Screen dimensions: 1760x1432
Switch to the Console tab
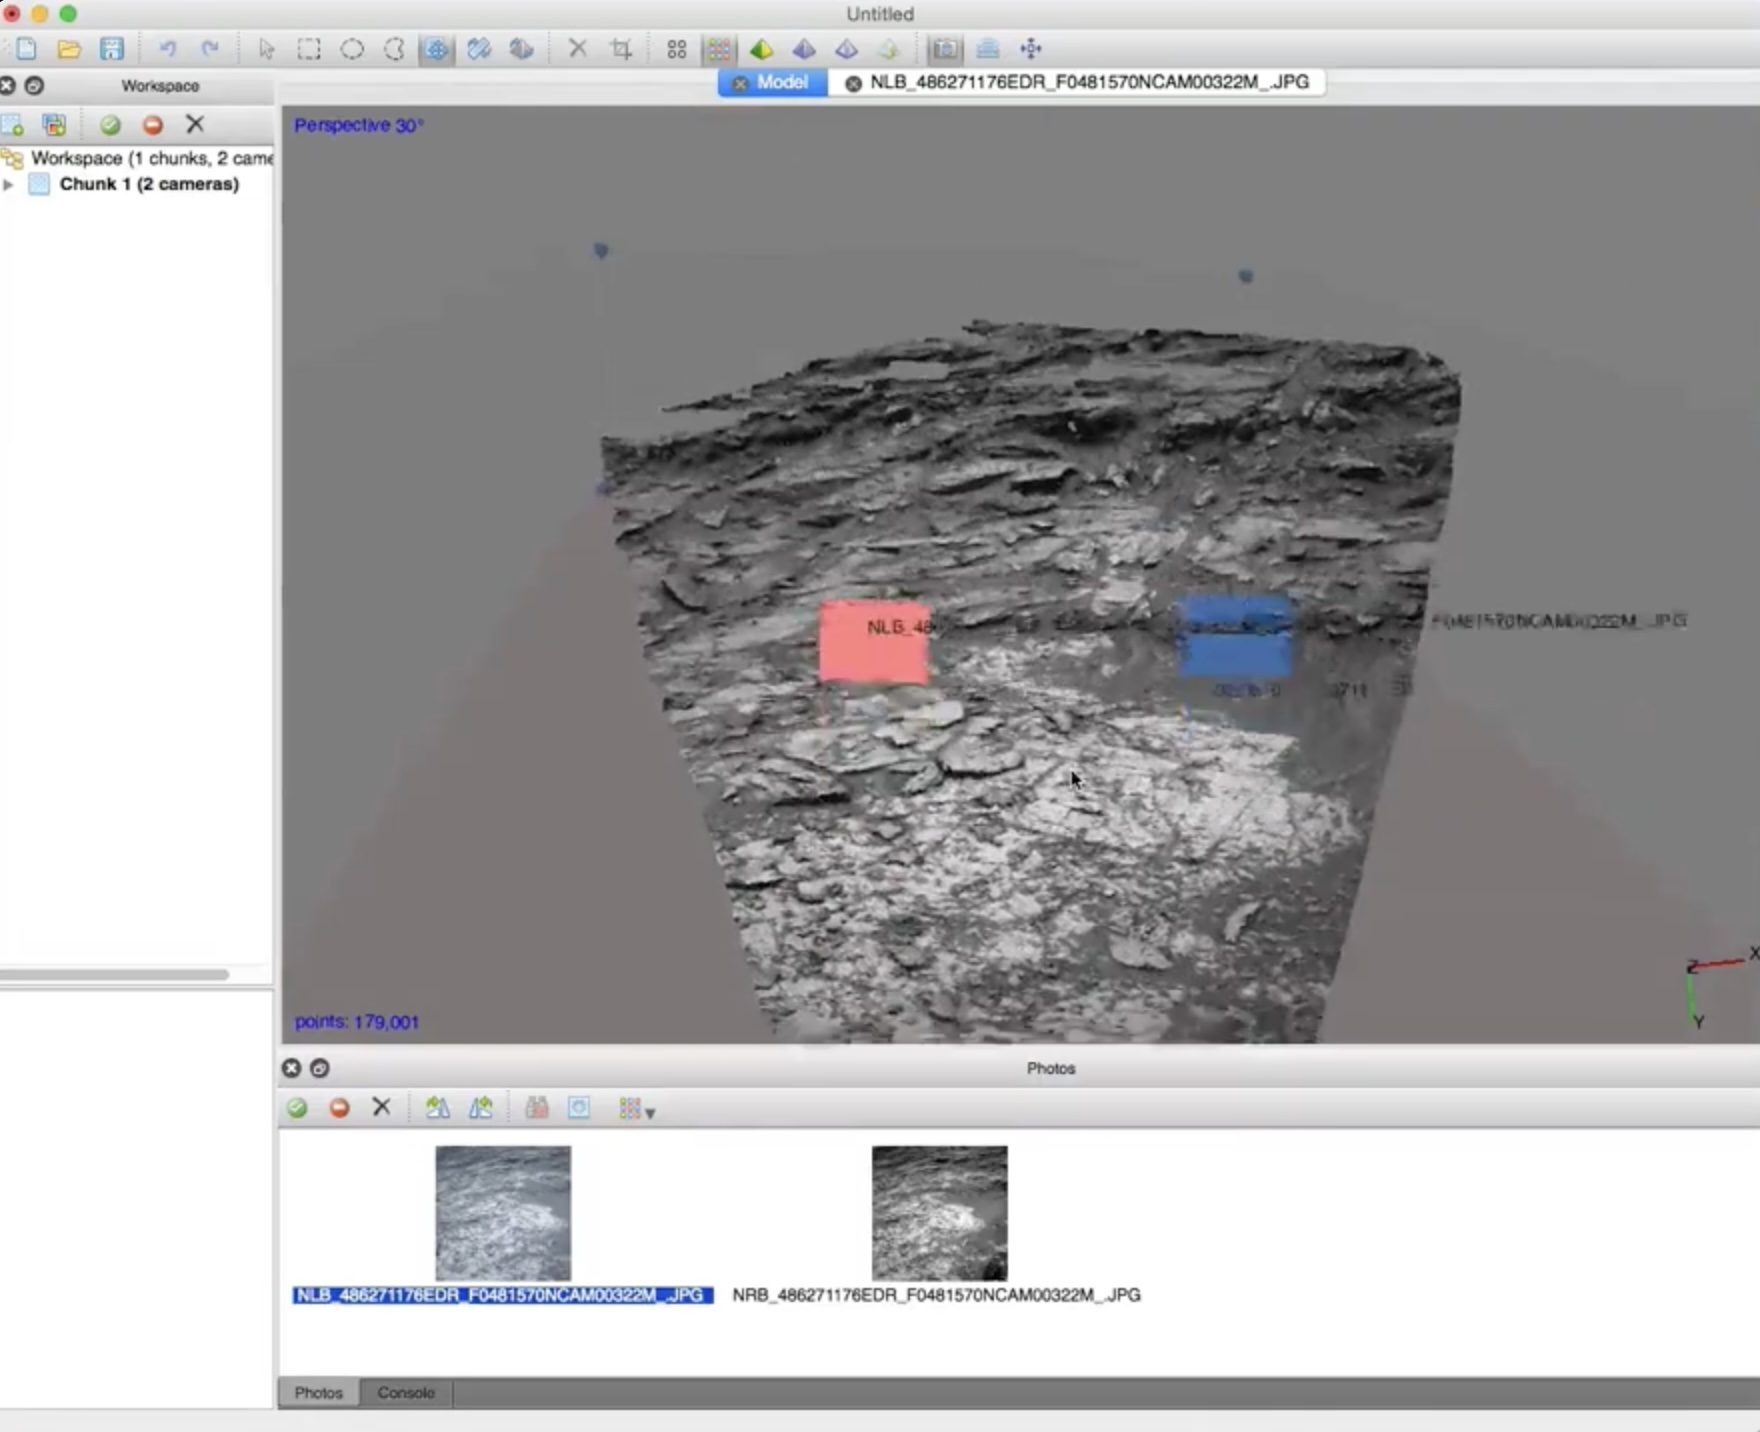point(405,1393)
